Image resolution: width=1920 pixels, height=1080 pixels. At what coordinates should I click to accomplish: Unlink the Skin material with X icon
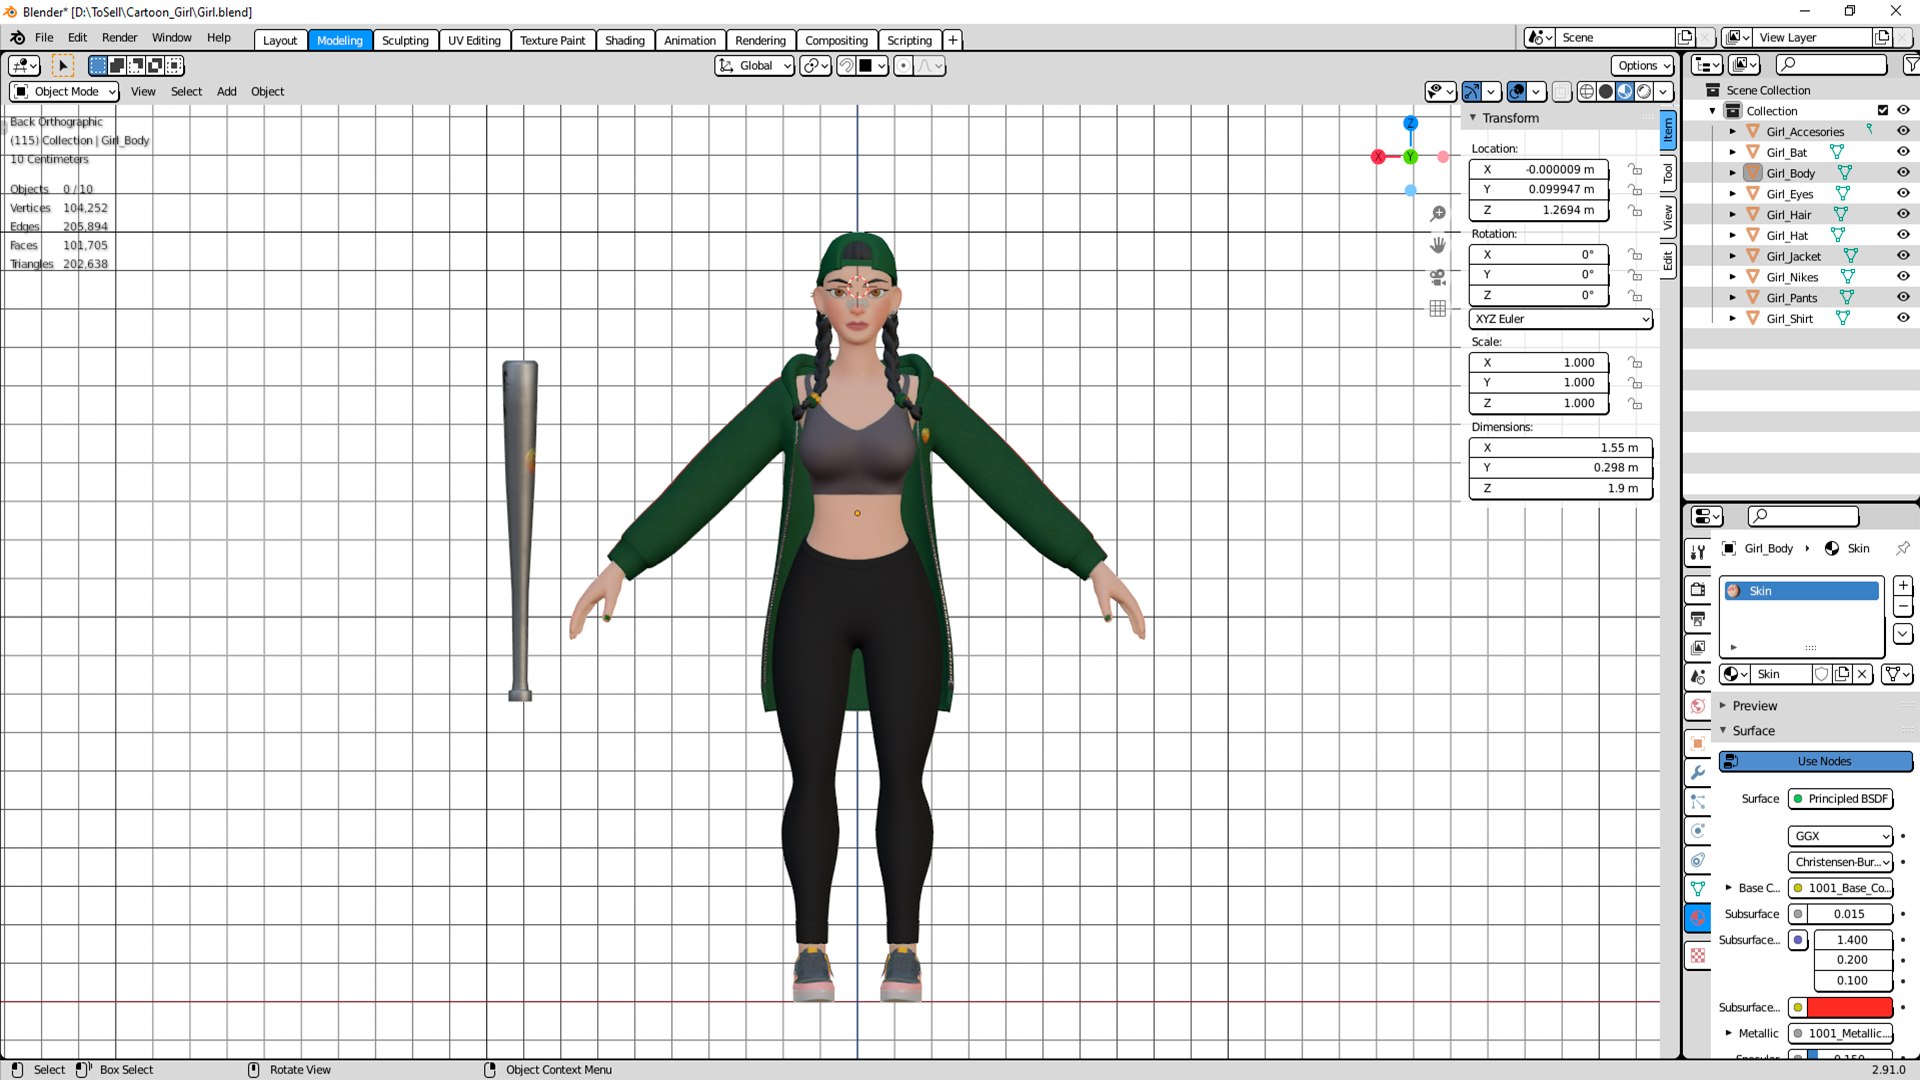pos(1862,674)
